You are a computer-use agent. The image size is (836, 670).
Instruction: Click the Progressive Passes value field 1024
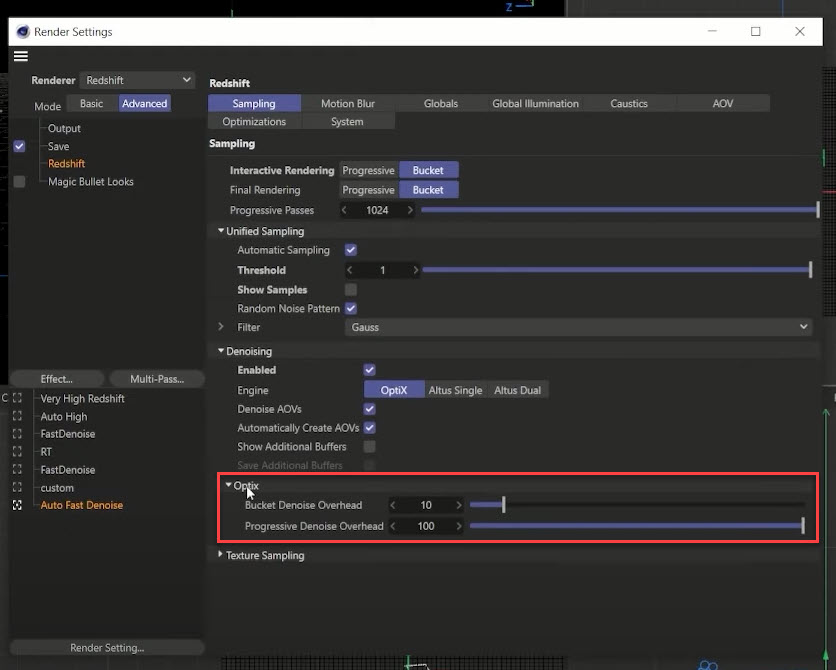pyautogui.click(x=377, y=210)
